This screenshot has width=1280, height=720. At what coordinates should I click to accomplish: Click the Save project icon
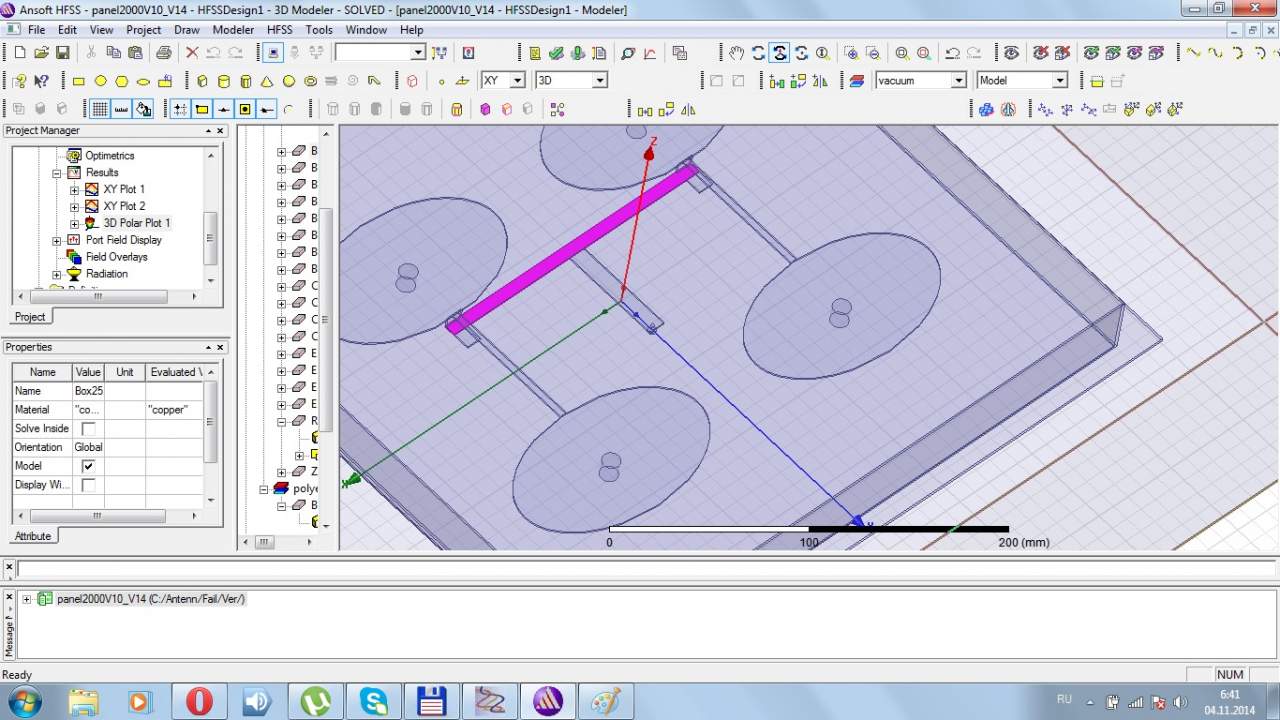click(62, 52)
